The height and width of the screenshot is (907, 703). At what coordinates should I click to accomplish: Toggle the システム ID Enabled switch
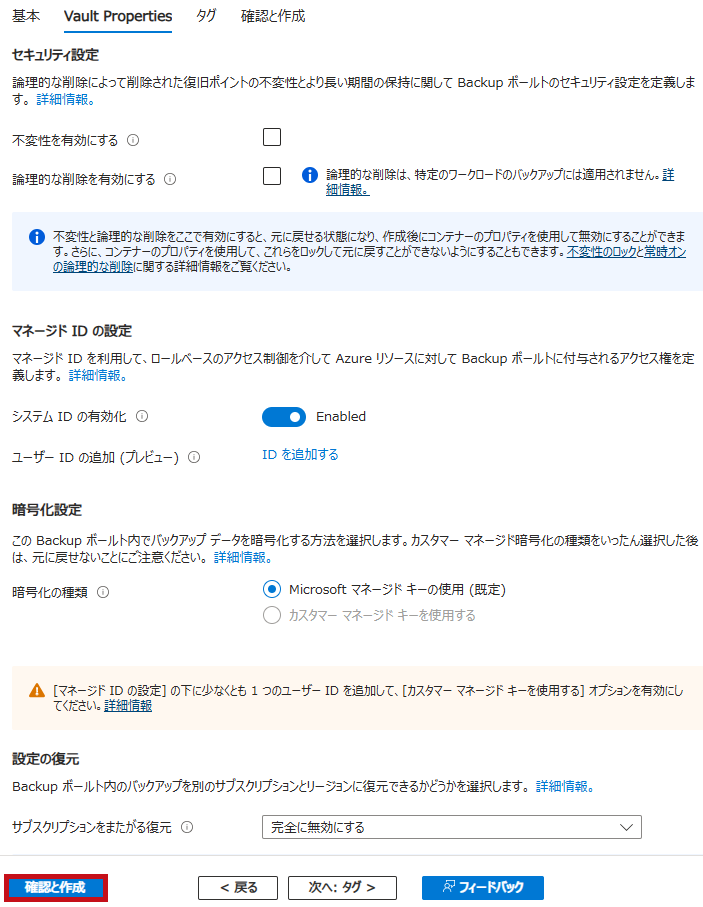pos(284,417)
